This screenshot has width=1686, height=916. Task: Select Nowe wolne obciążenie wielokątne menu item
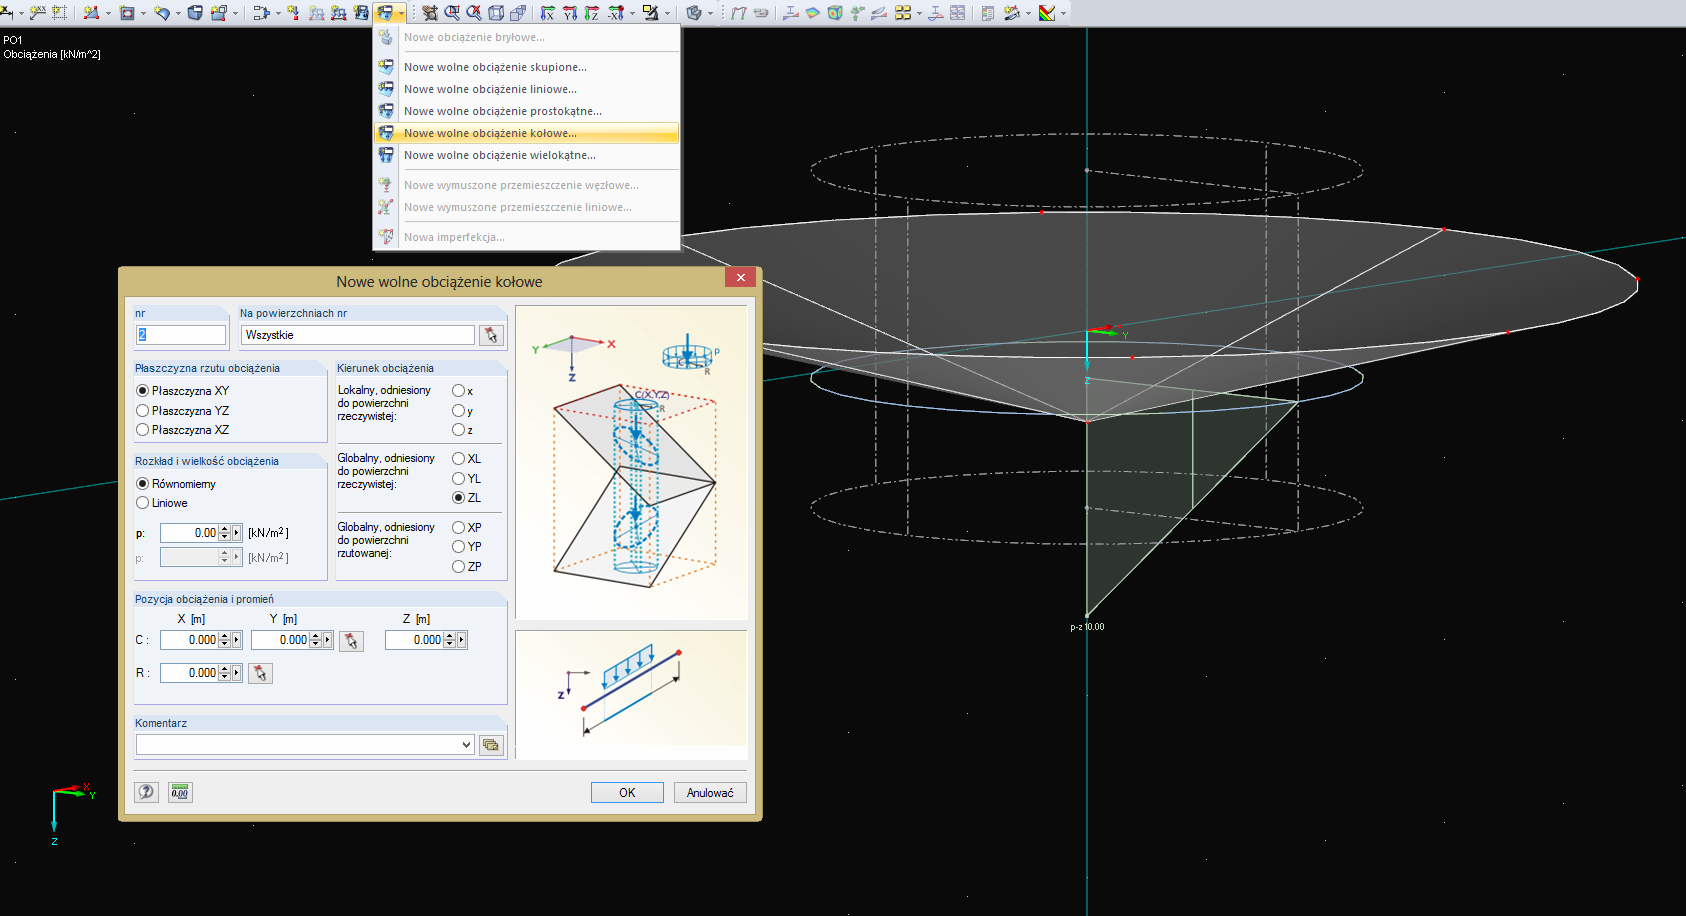(499, 155)
